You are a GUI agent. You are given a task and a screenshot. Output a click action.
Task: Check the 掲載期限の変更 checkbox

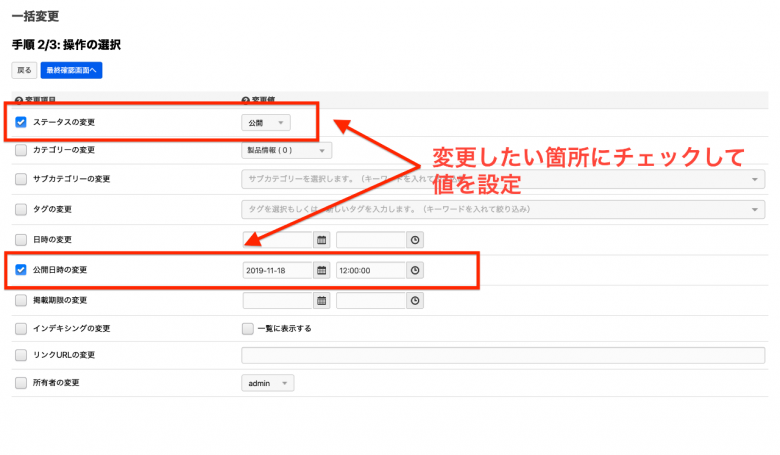click(x=21, y=300)
